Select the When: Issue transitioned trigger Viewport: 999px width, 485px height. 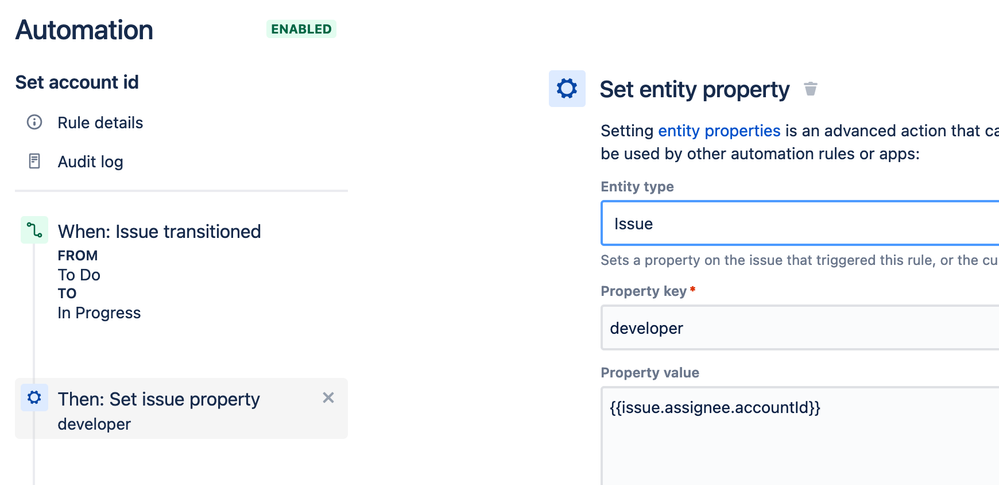[x=159, y=231]
